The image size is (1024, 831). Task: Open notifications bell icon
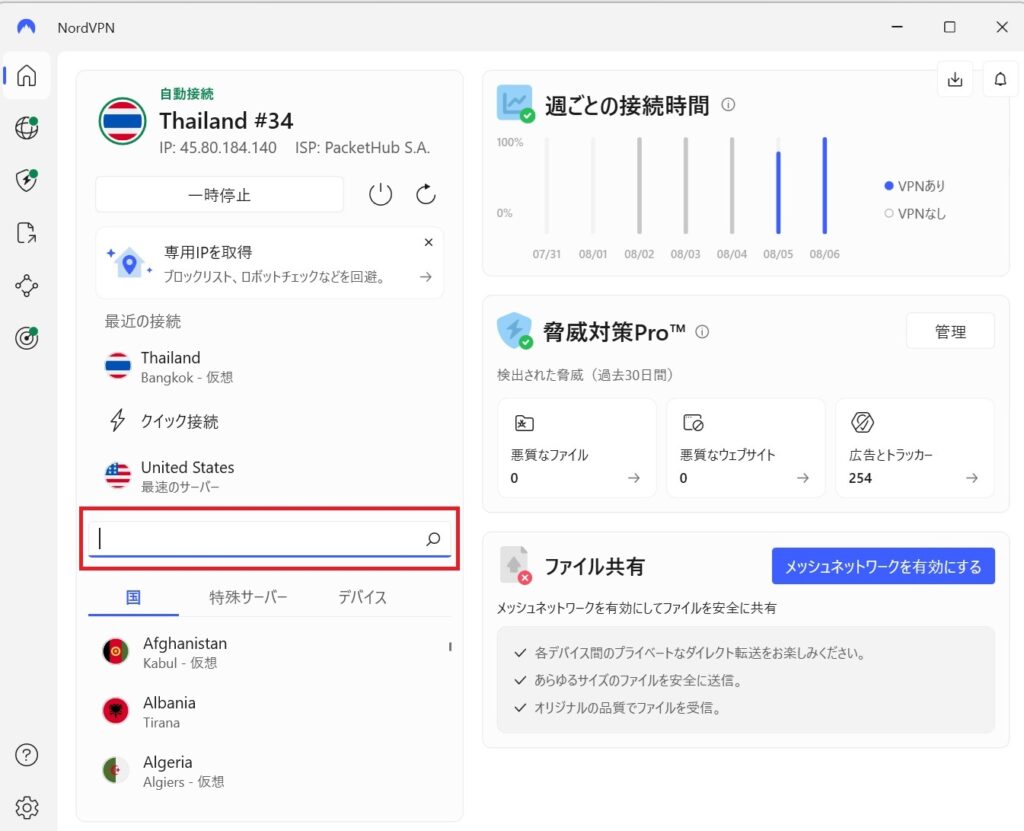(x=1000, y=80)
